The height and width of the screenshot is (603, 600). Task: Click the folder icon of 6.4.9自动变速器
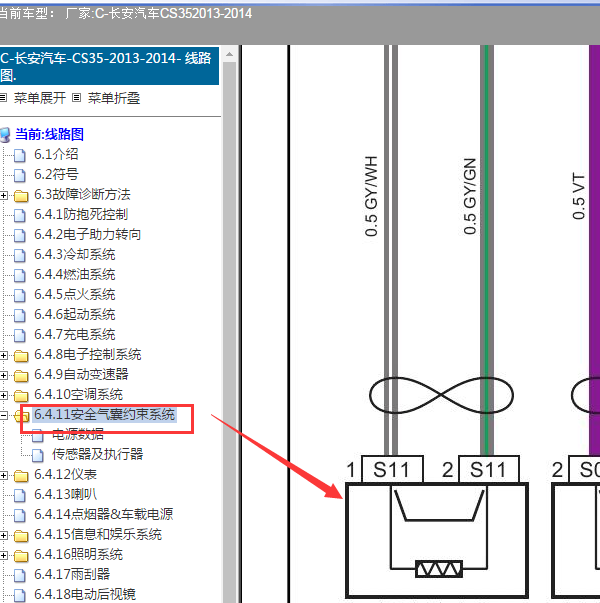[x=21, y=376]
